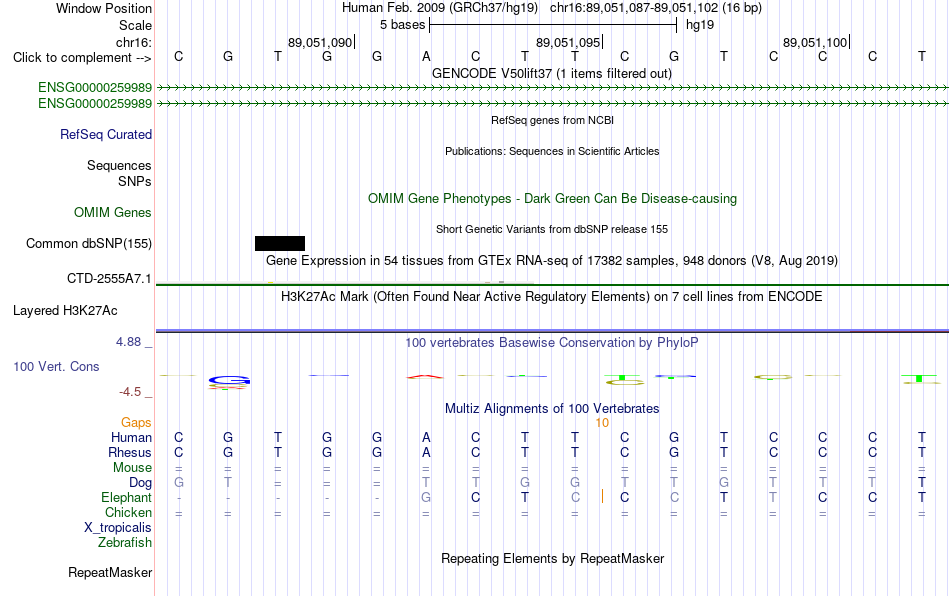The height and width of the screenshot is (596, 950).
Task: Click 'Short Genetic Variants from dbSNP release 155'
Action: (x=552, y=229)
